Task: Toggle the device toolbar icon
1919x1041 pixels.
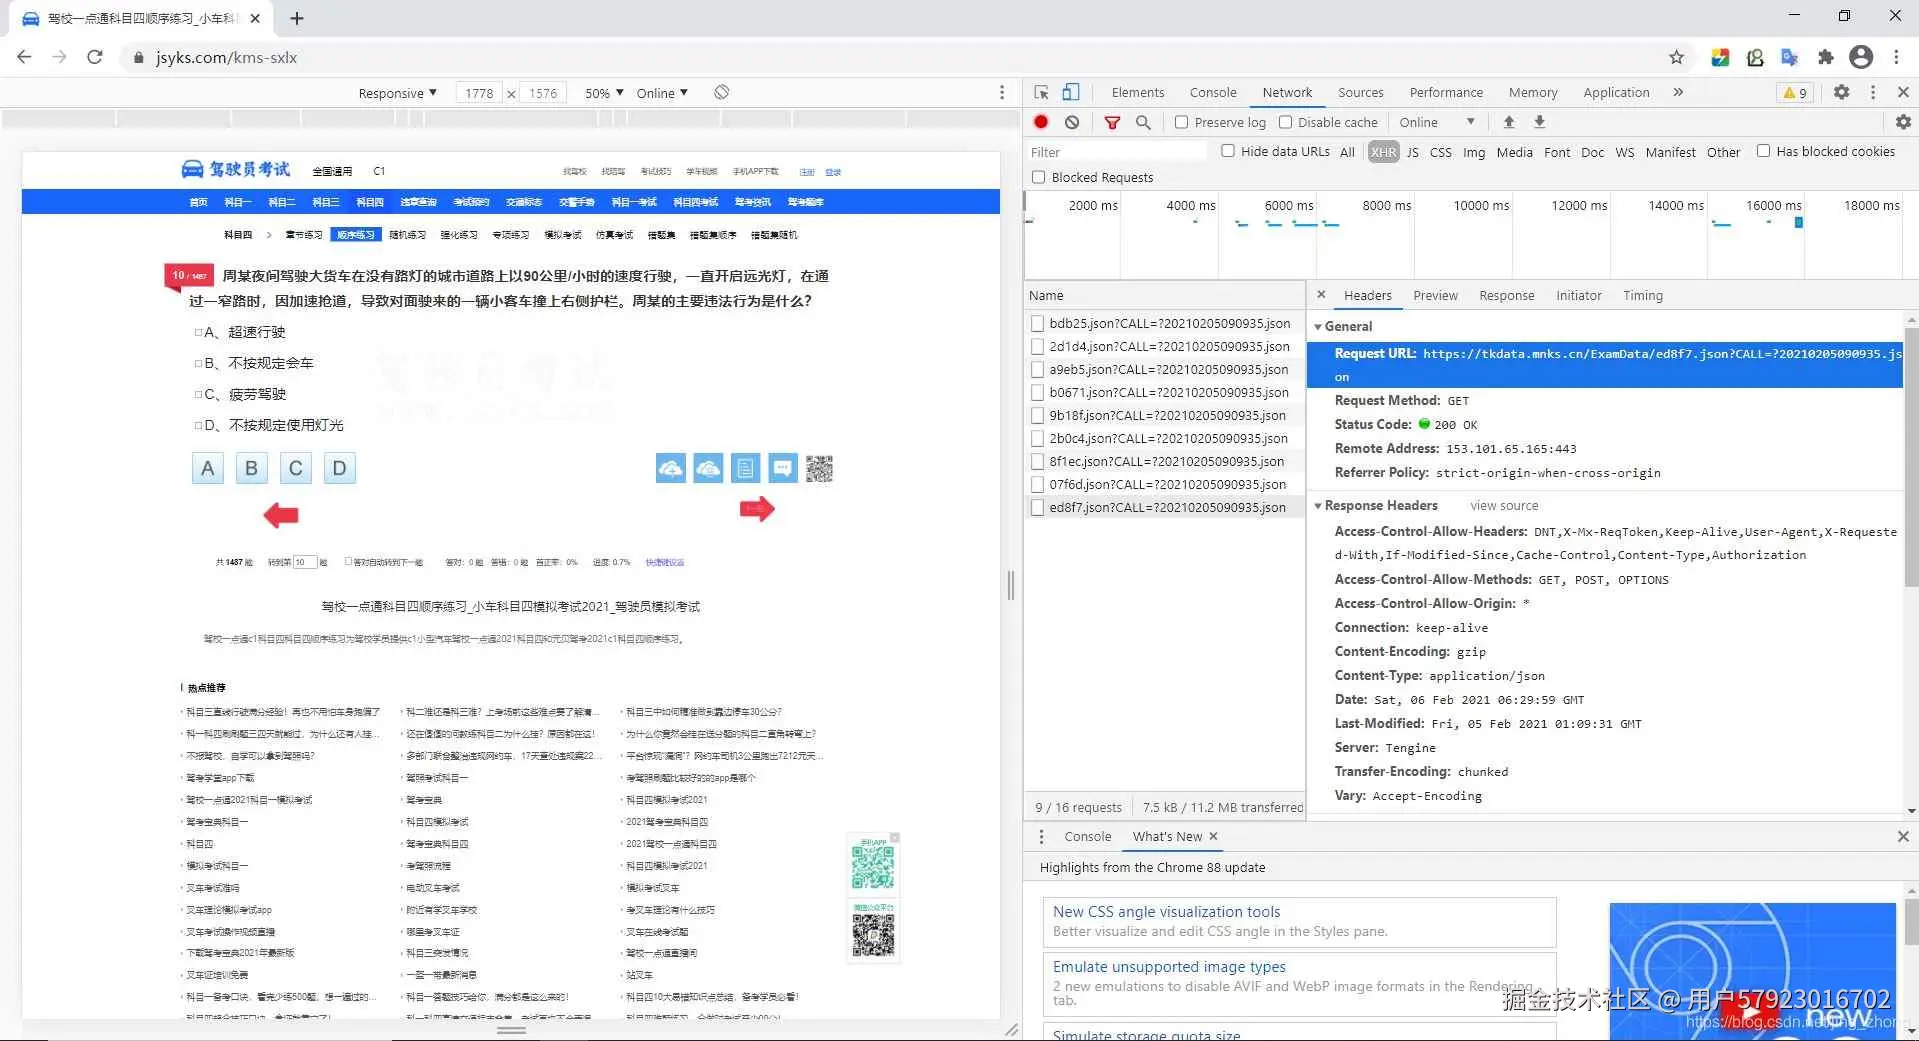Action: tap(1070, 92)
